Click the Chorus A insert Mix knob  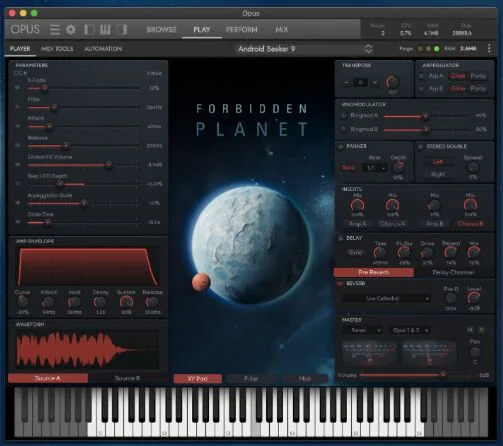(392, 205)
